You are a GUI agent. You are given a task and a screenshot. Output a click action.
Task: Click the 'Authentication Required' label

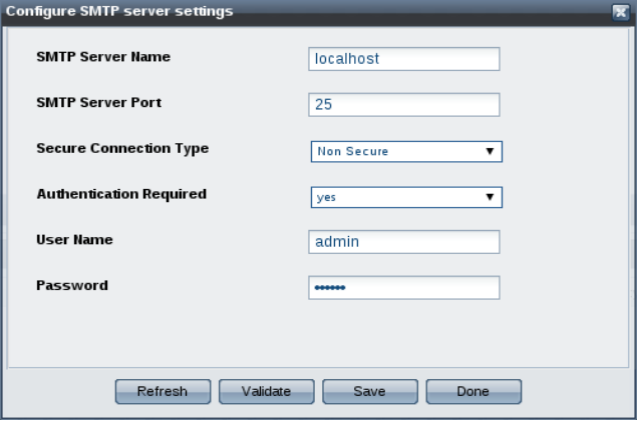pyautogui.click(x=121, y=194)
